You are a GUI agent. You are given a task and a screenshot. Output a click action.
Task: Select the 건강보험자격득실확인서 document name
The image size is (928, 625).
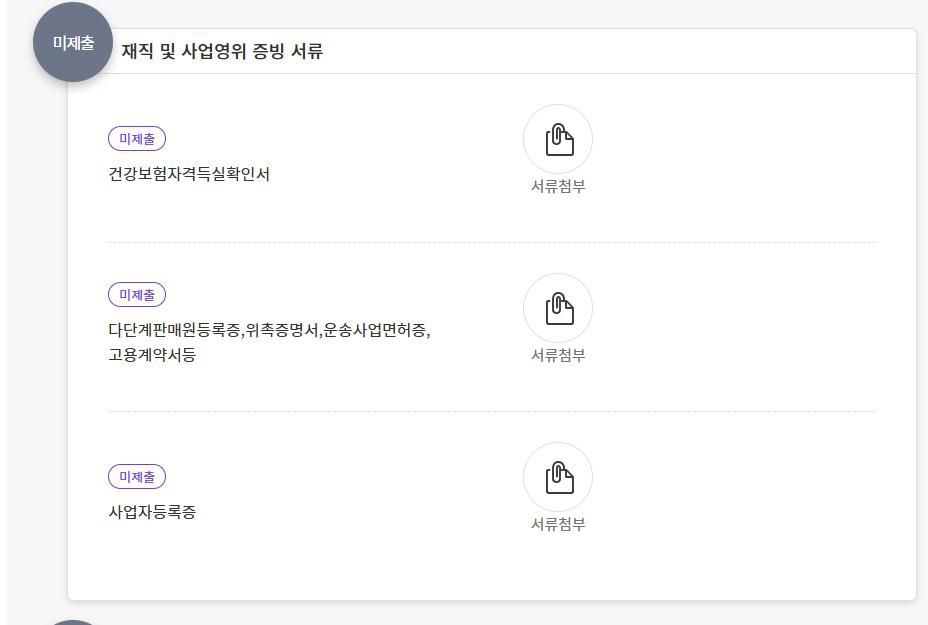(189, 174)
